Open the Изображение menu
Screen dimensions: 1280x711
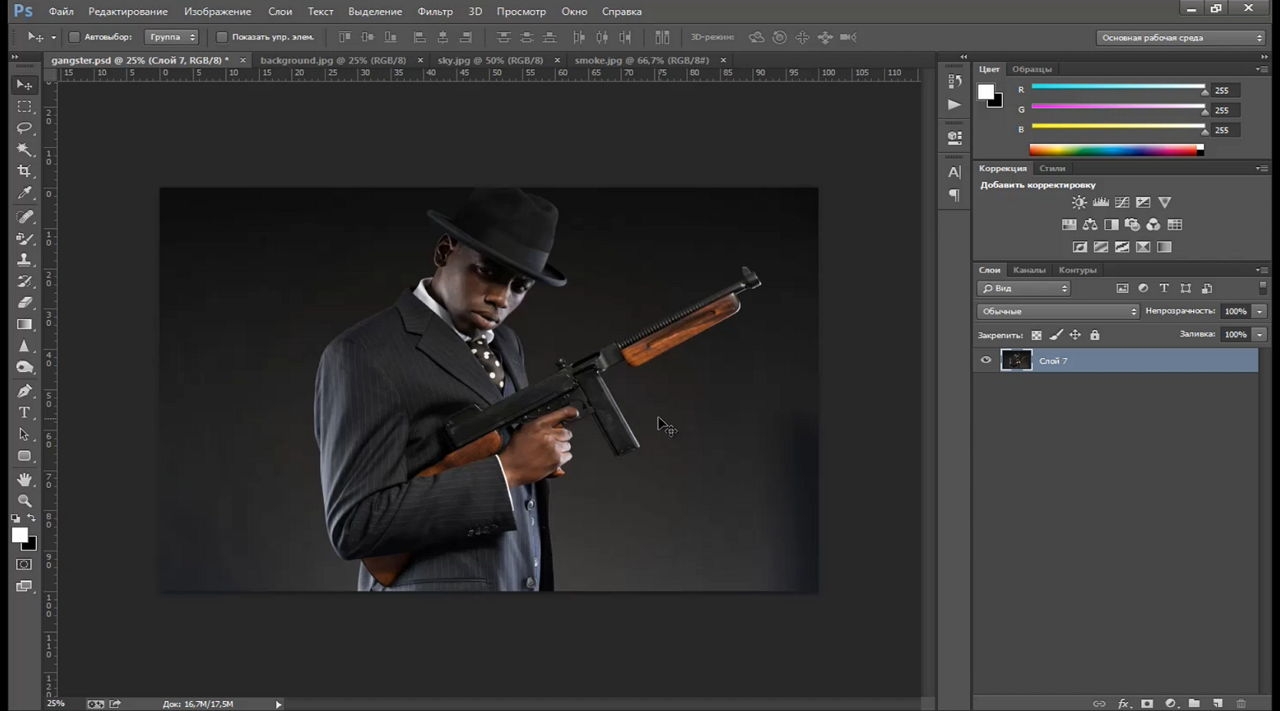pyautogui.click(x=217, y=11)
